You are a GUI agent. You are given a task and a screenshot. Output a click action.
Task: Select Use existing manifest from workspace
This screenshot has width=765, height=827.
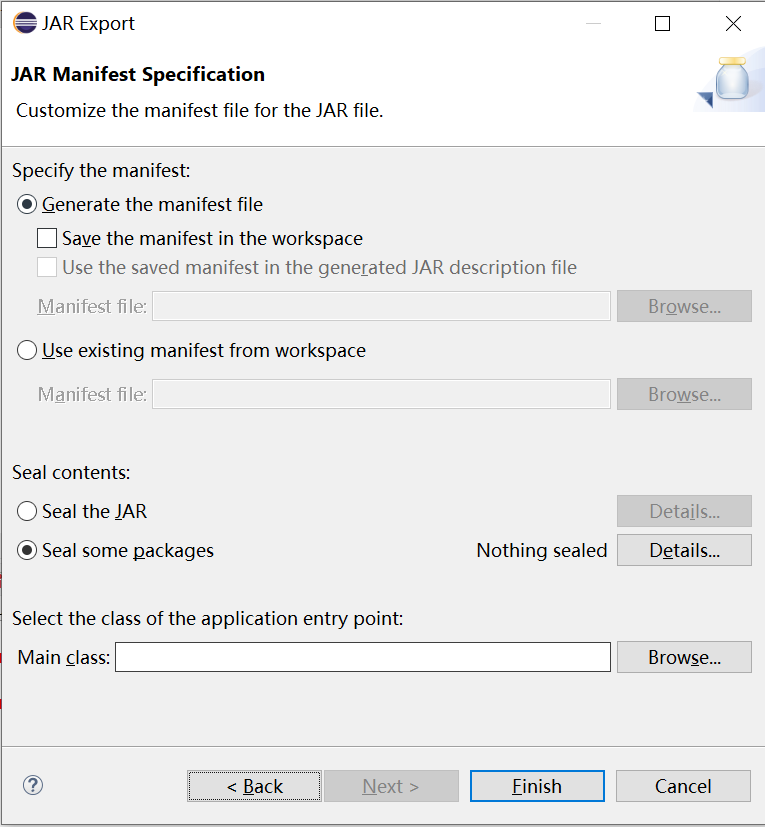click(x=28, y=351)
